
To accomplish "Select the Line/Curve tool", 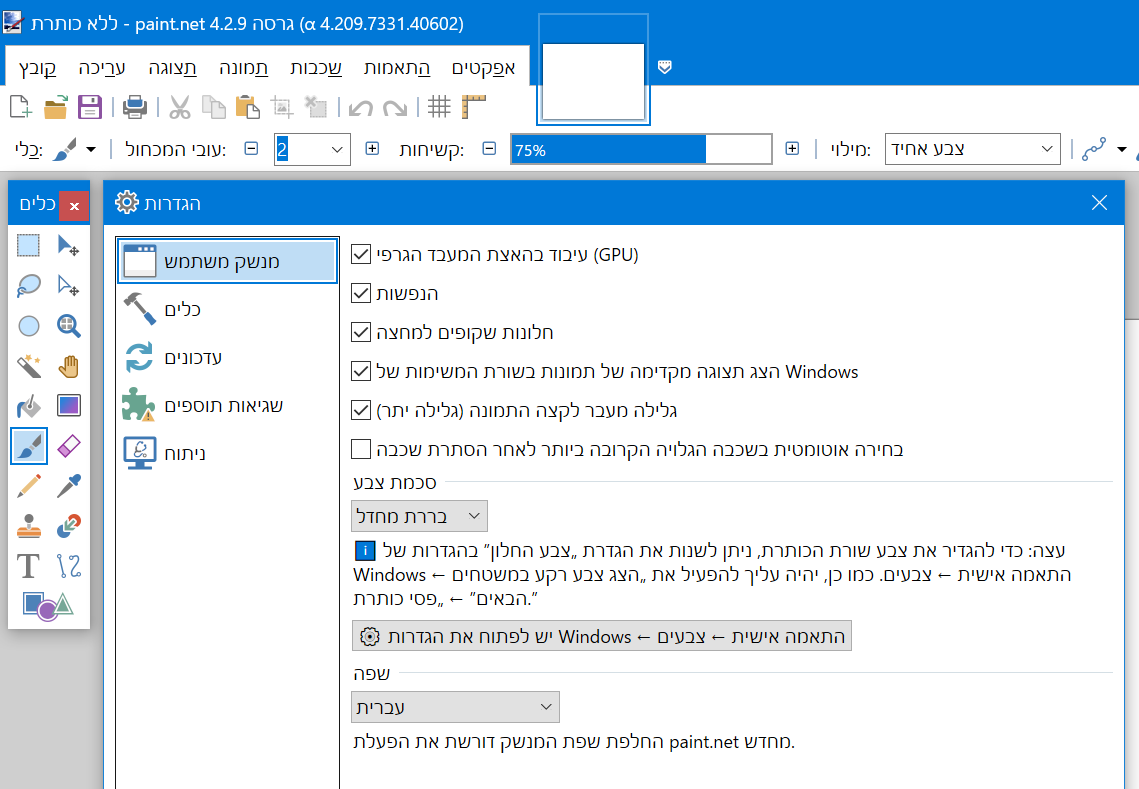I will (68, 565).
